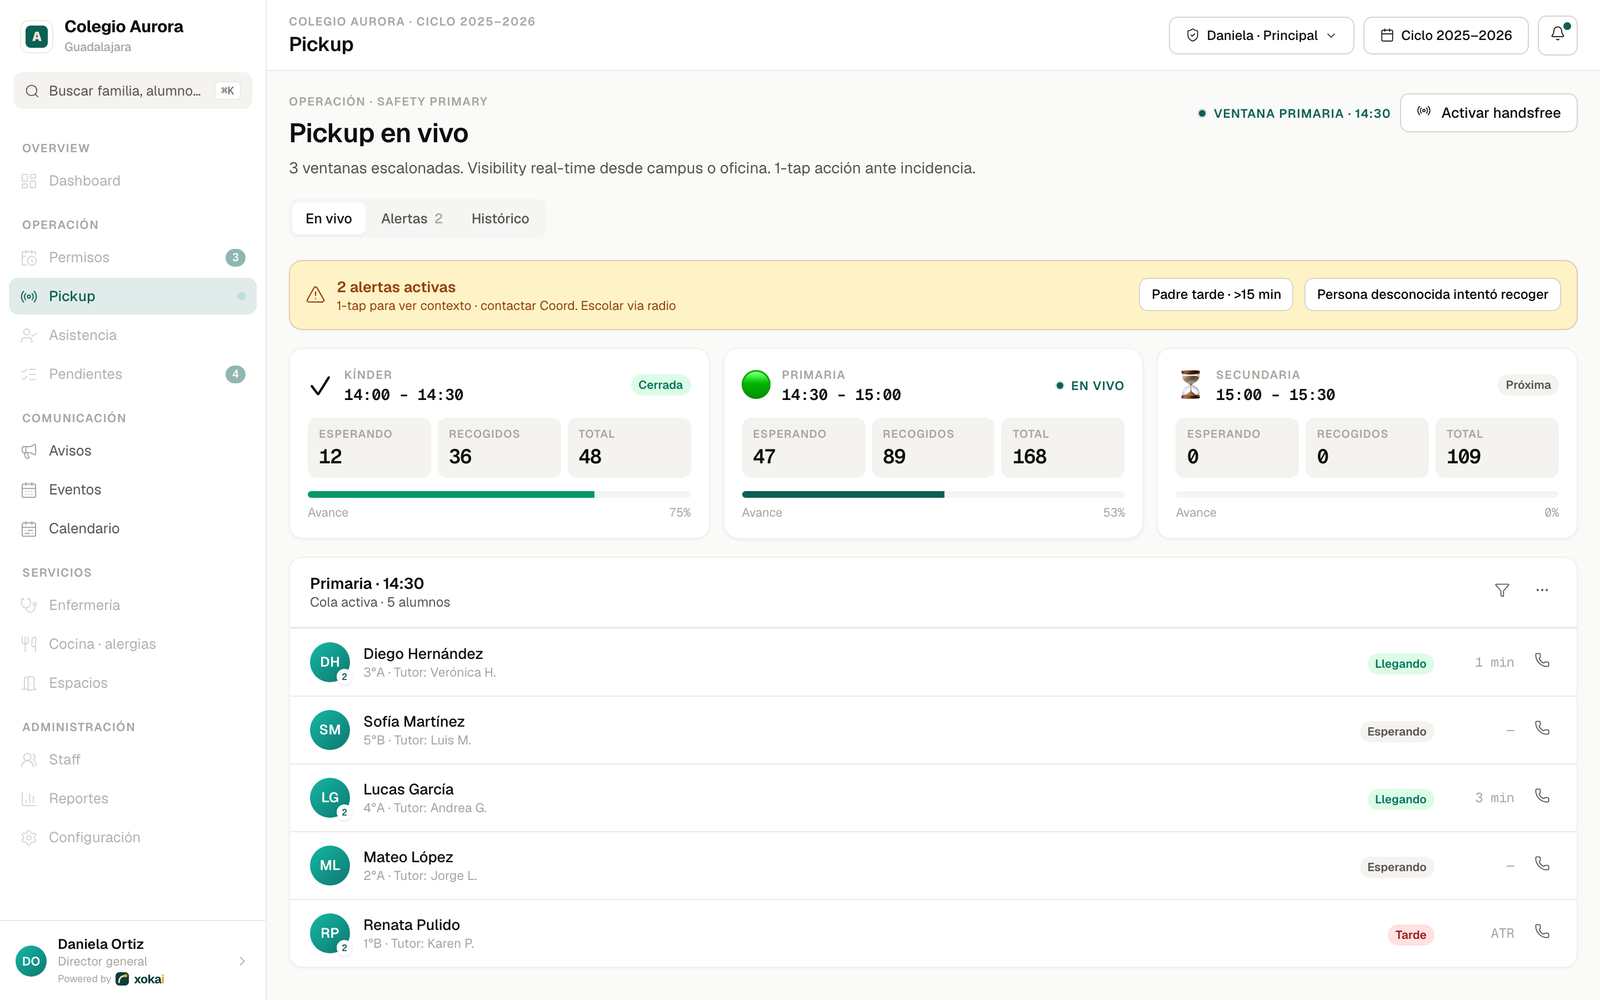This screenshot has width=1600, height=1000.
Task: Switch to the Alertas tab
Action: [x=411, y=219]
